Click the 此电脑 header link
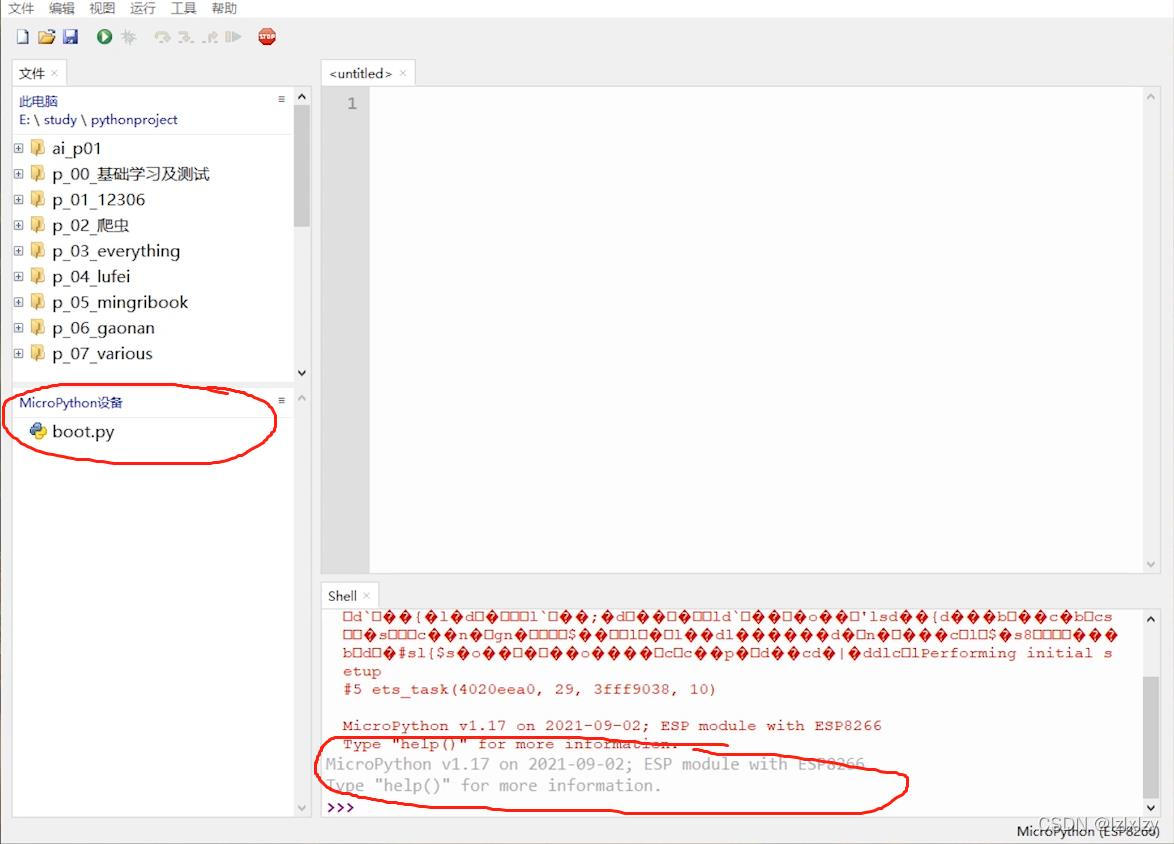The width and height of the screenshot is (1174, 844). [x=38, y=101]
